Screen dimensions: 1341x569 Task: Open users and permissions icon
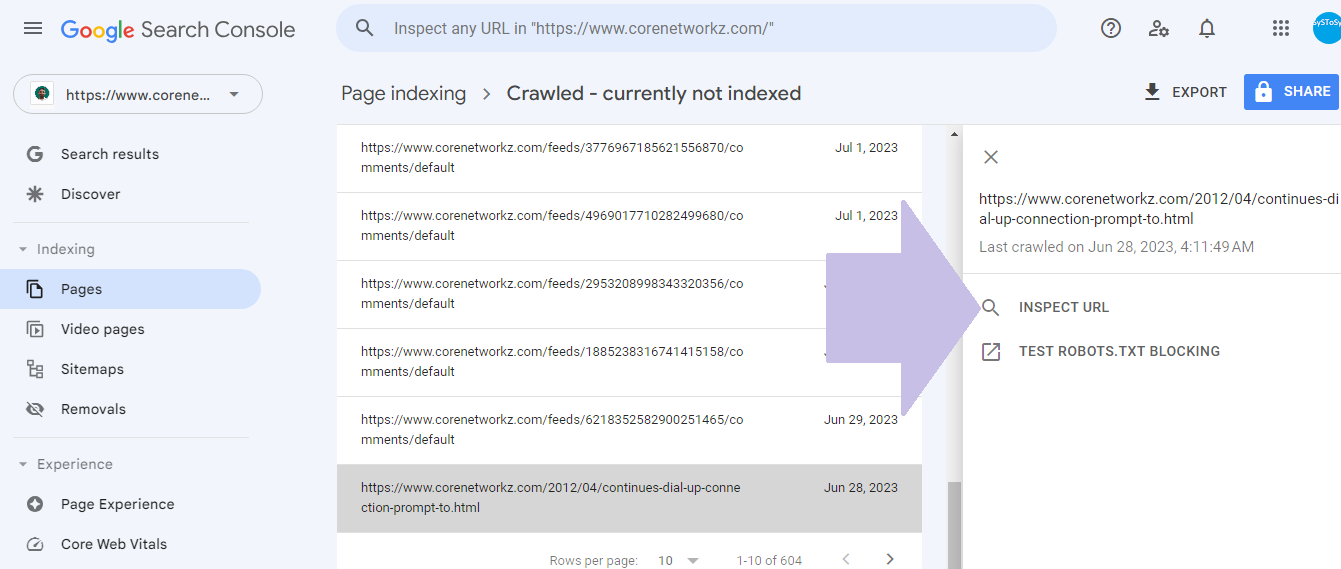(1159, 28)
